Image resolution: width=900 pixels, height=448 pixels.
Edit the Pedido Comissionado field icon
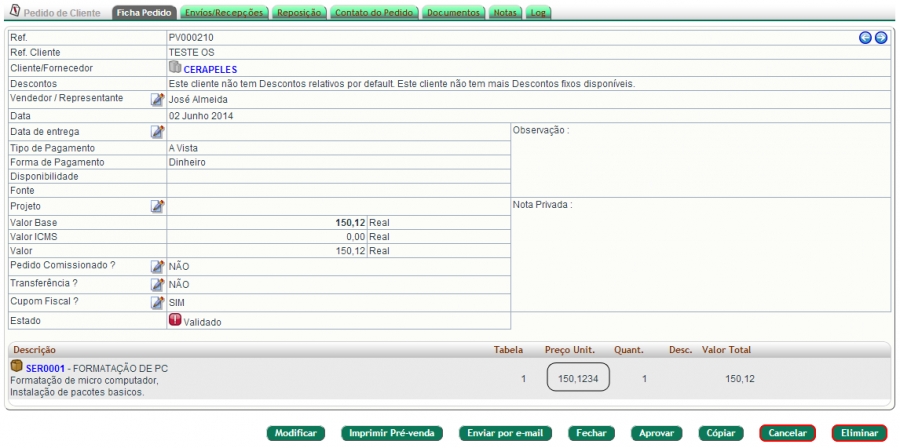tap(157, 267)
